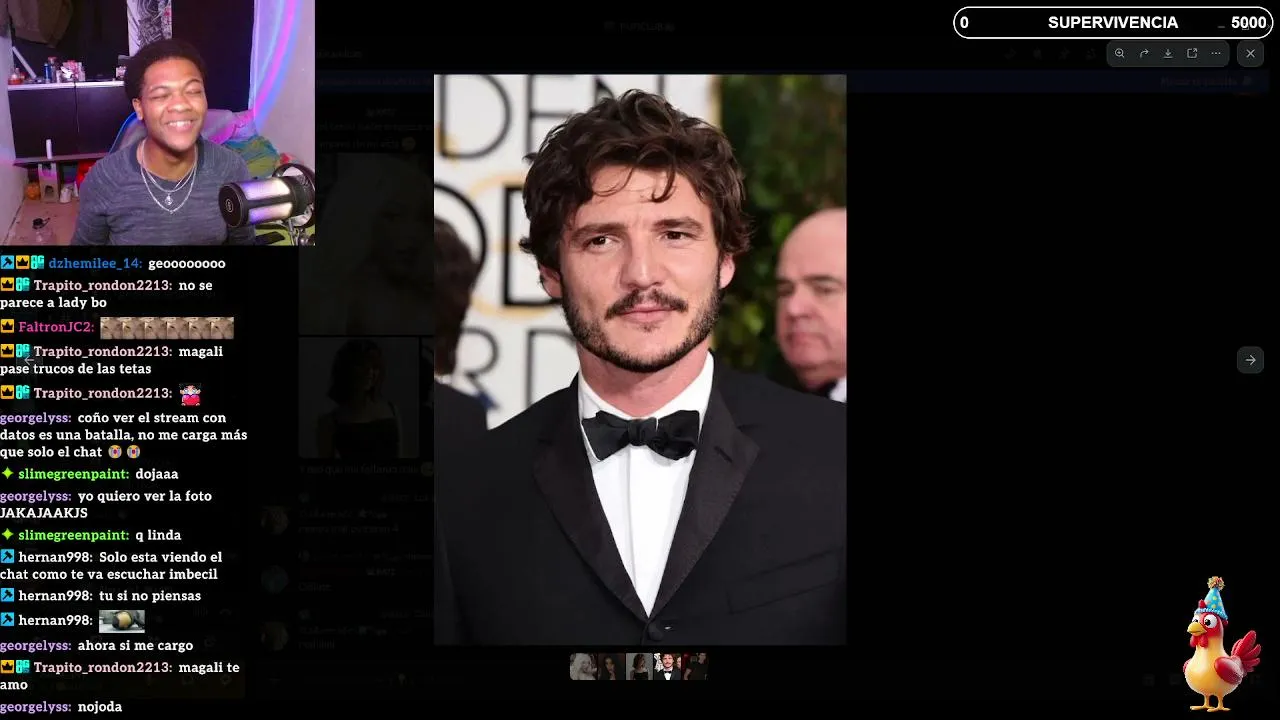Select the blonde woman thumbnail in the strip

tap(583, 667)
